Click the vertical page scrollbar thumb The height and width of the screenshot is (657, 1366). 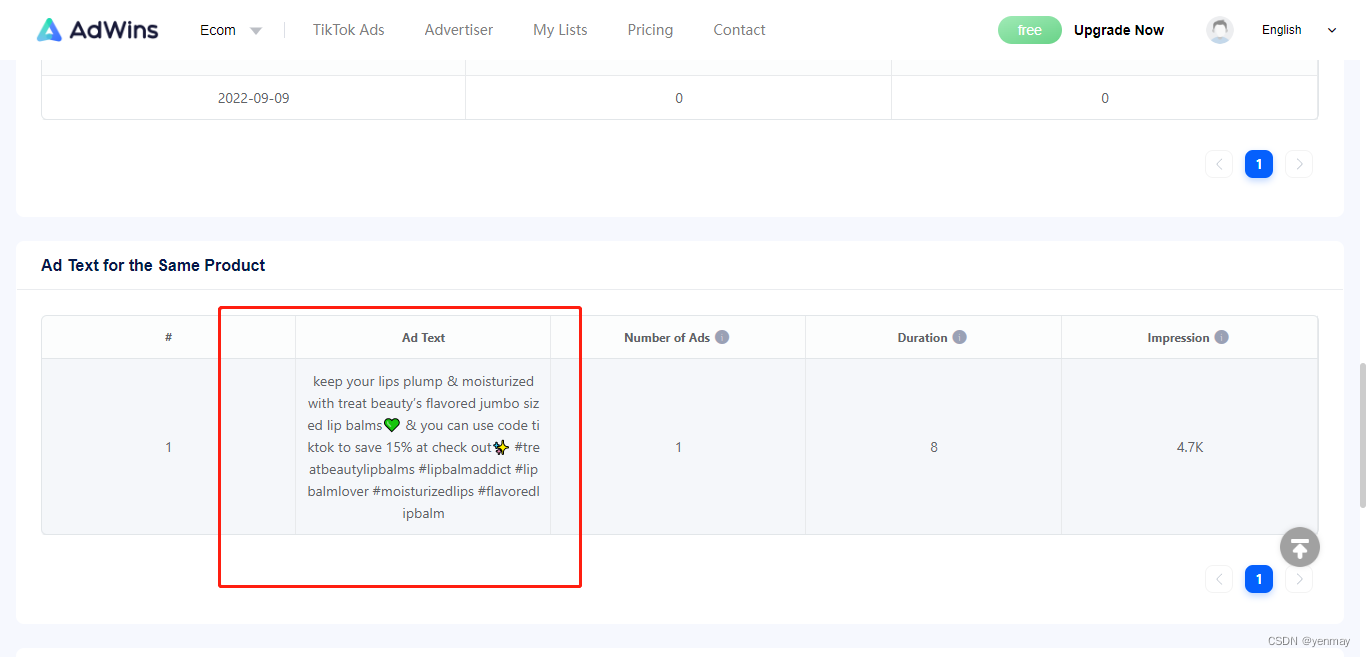pyautogui.click(x=1361, y=435)
